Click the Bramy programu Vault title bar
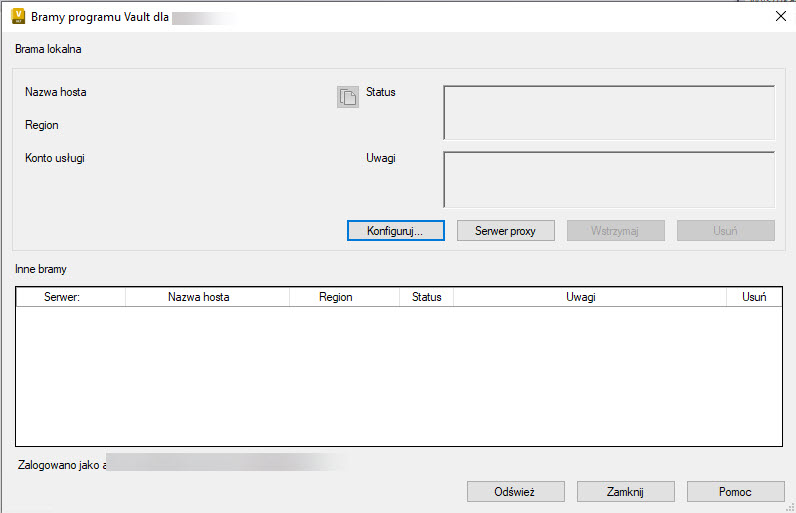The image size is (796, 513). tap(400, 16)
